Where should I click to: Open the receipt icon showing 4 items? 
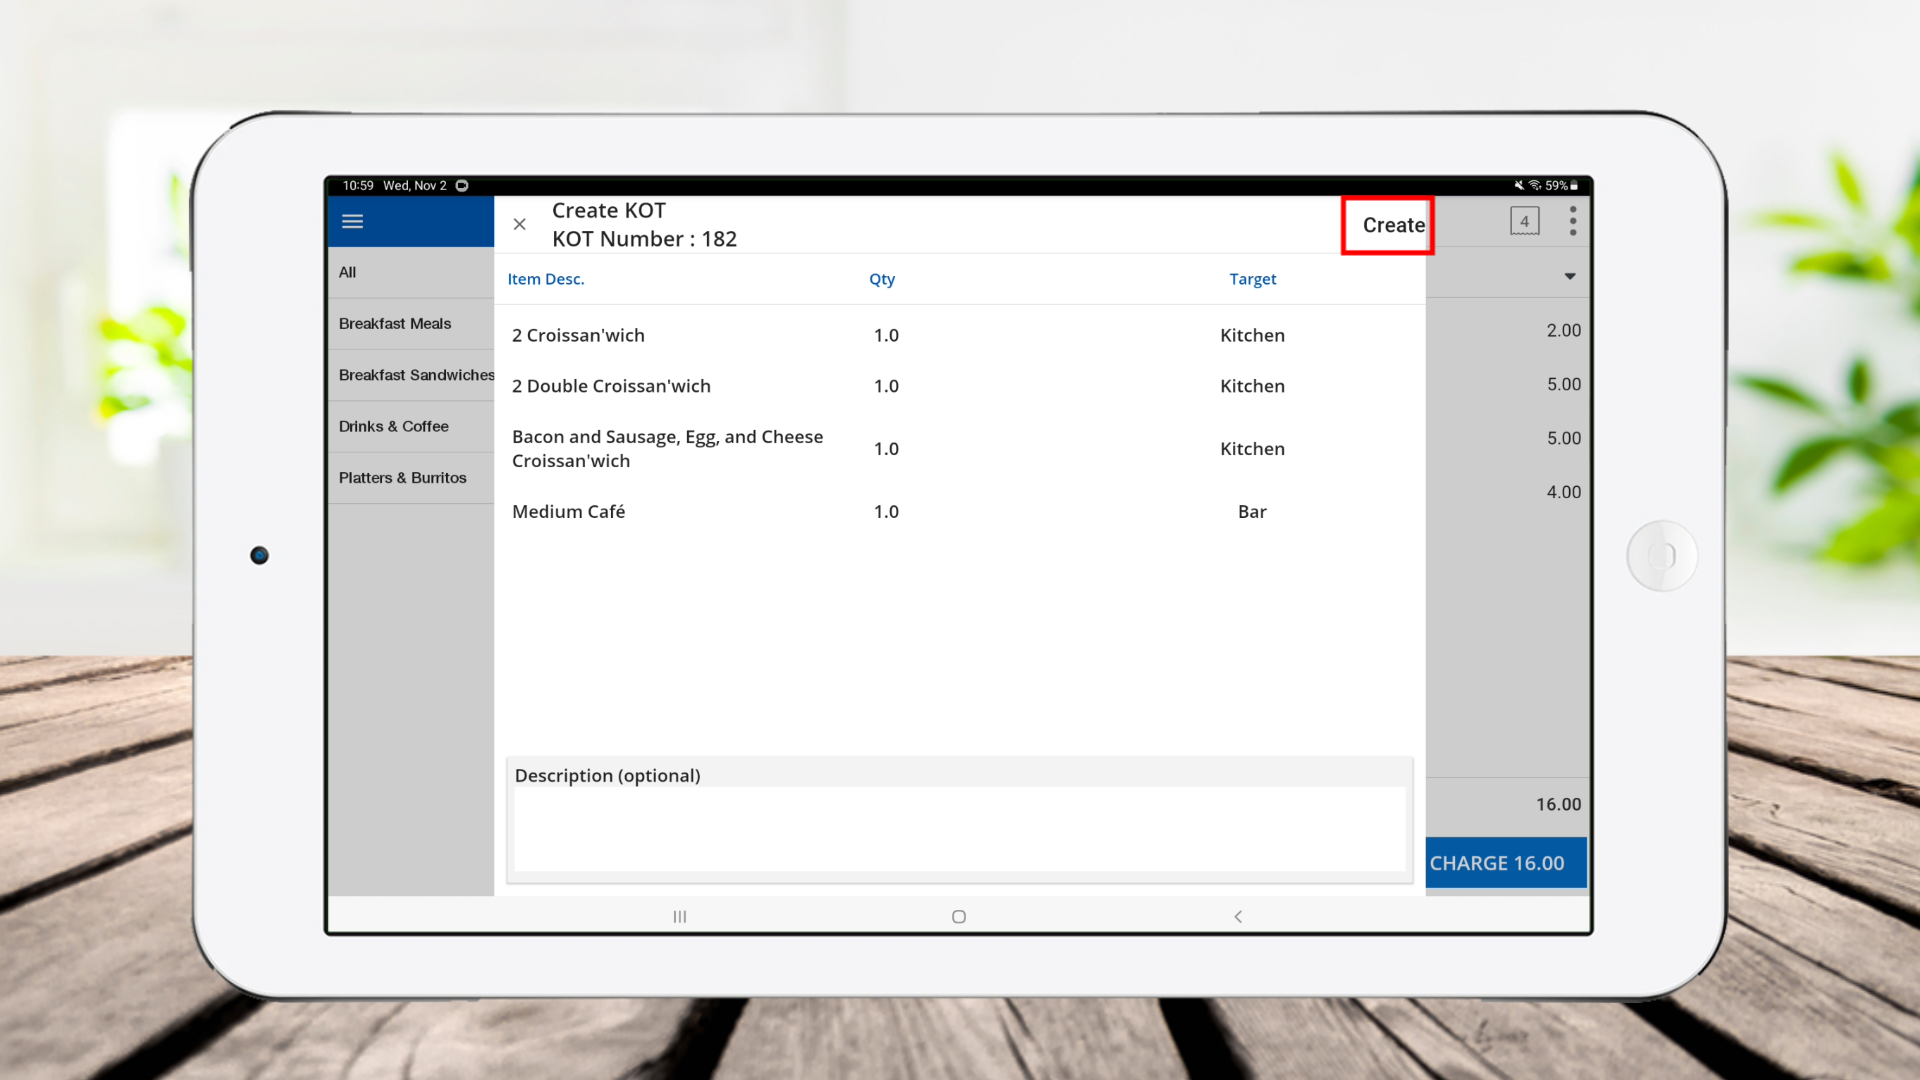click(1524, 221)
